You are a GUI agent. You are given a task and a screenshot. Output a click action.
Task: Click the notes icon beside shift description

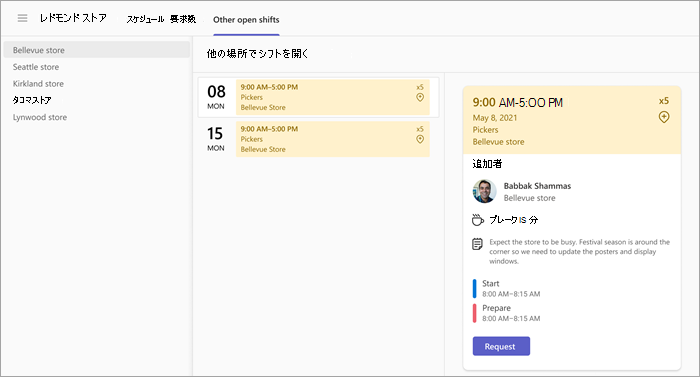477,244
